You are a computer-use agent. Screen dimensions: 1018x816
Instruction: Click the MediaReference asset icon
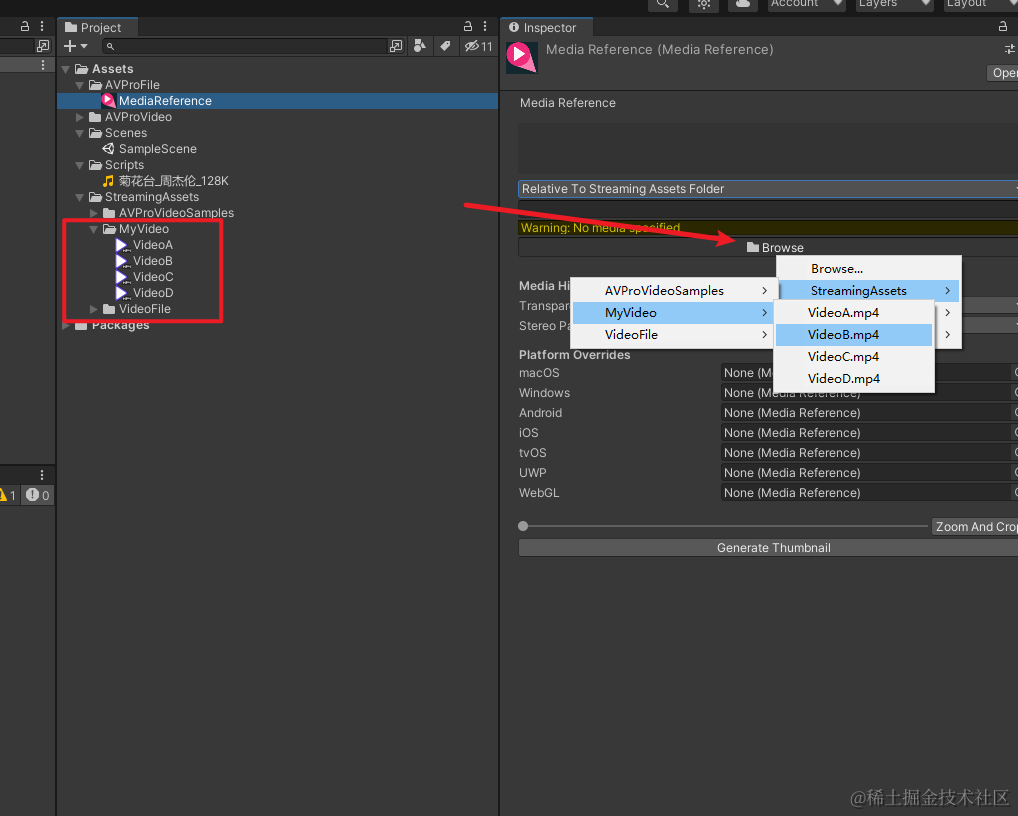(108, 101)
